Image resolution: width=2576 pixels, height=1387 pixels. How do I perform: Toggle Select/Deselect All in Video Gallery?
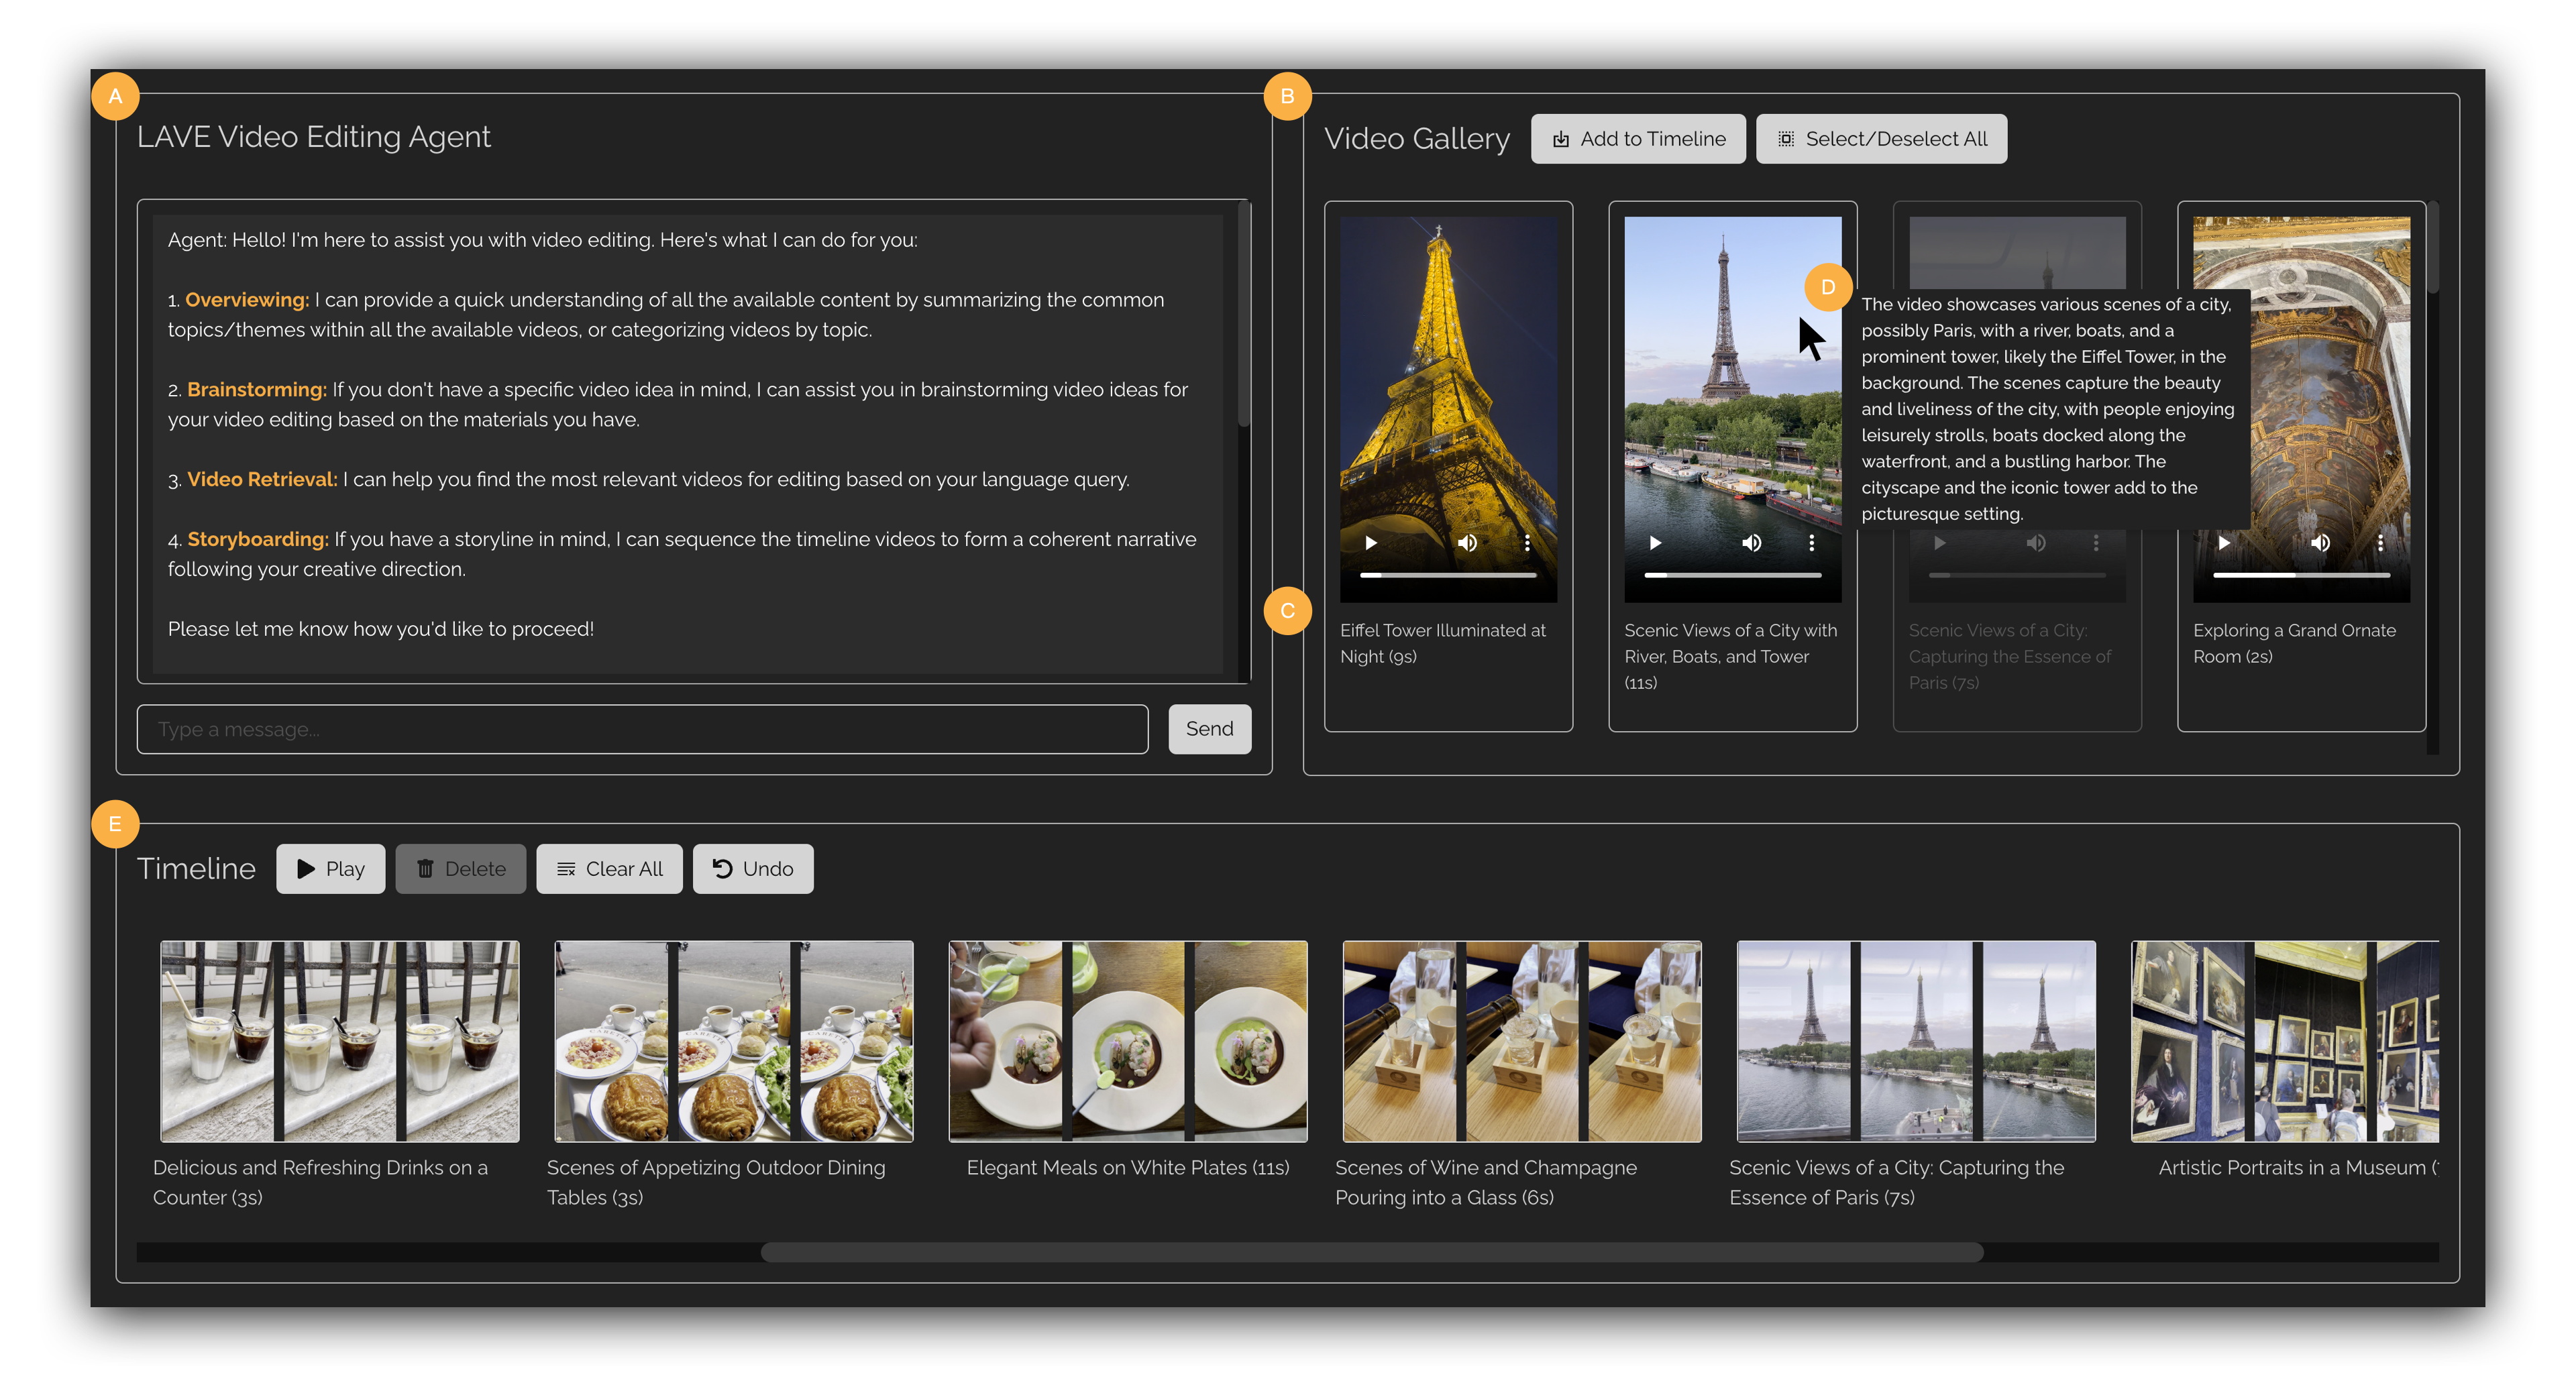coord(1881,139)
